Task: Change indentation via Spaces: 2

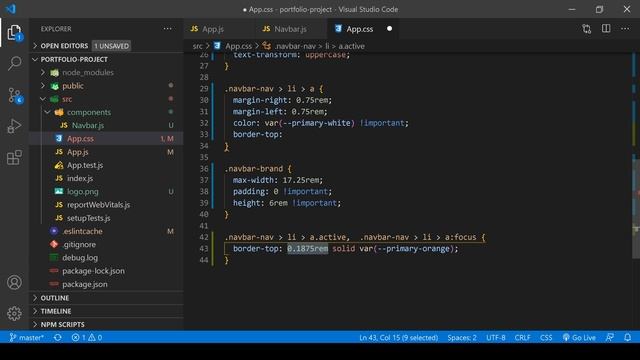Action: pos(462,338)
